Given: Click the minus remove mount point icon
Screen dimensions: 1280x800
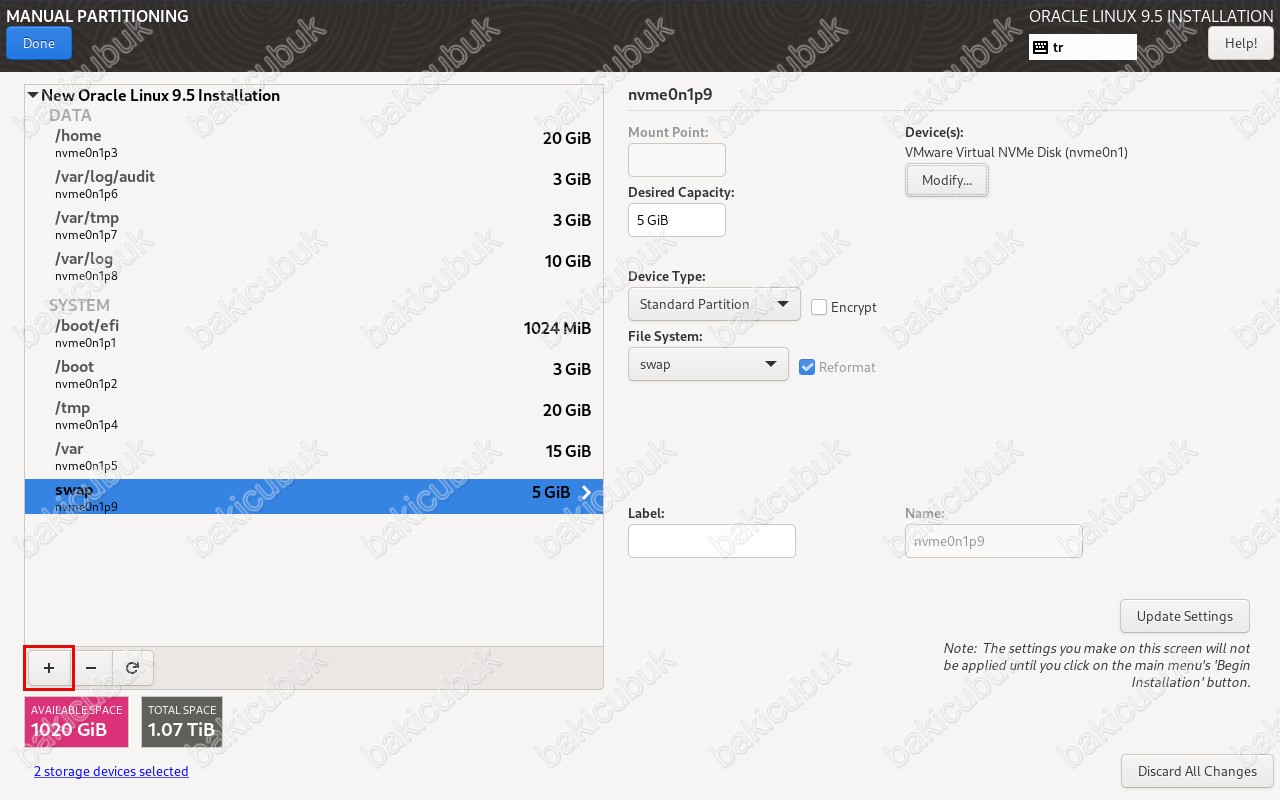Looking at the screenshot, I should (91, 667).
